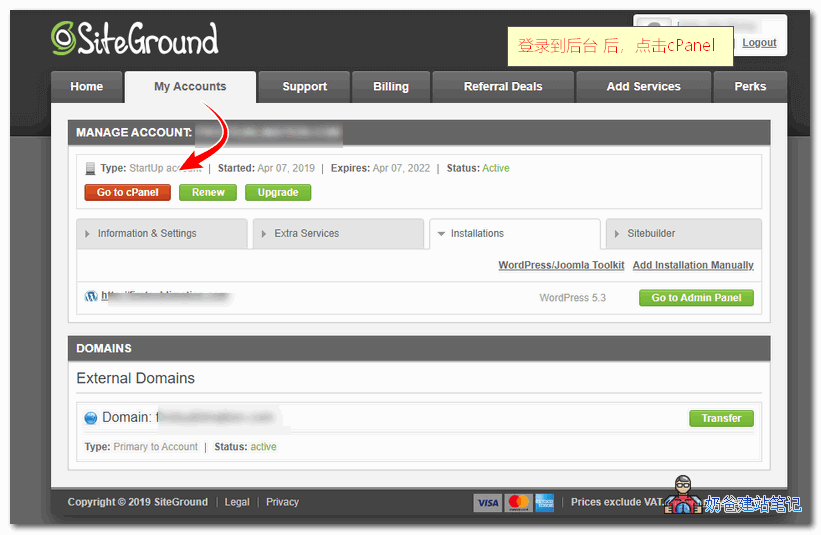The width and height of the screenshot is (821, 535).
Task: Click the Visa payment icon
Action: (x=487, y=502)
